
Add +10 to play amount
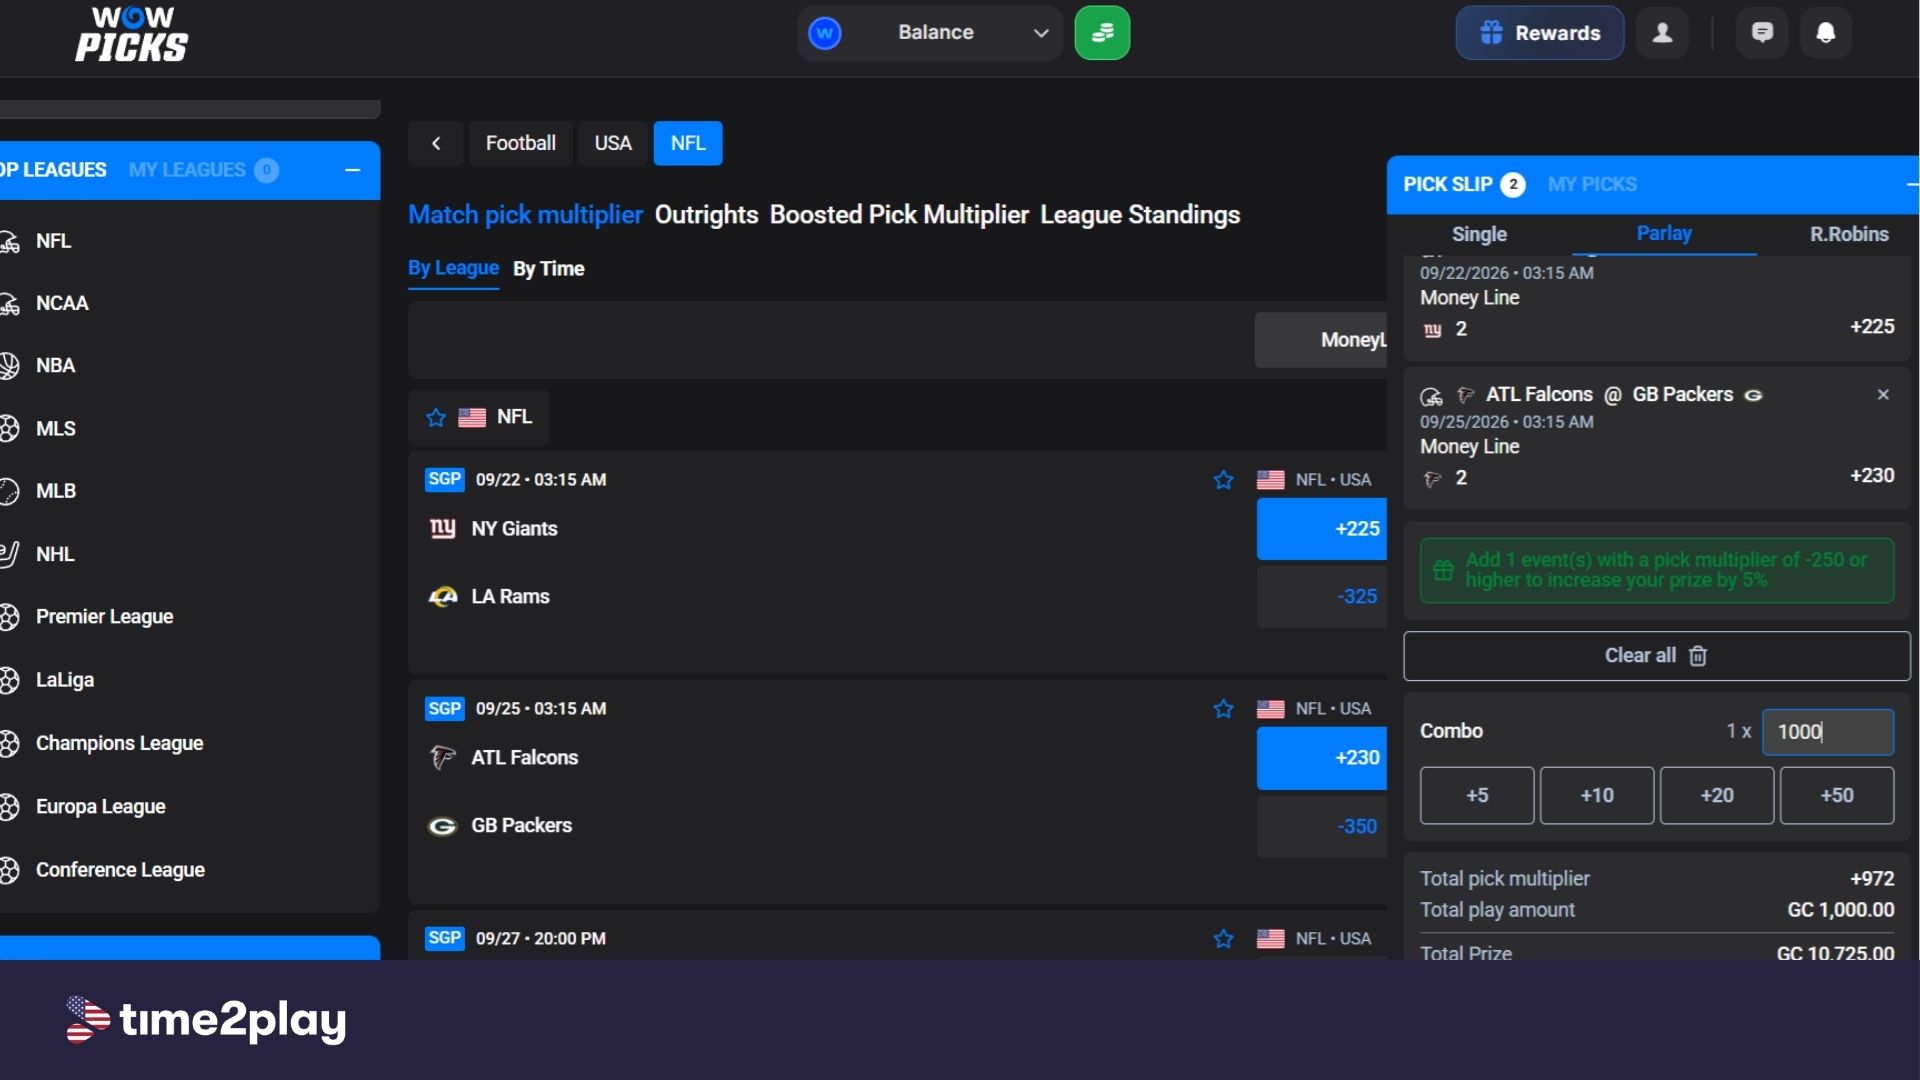pyautogui.click(x=1597, y=796)
